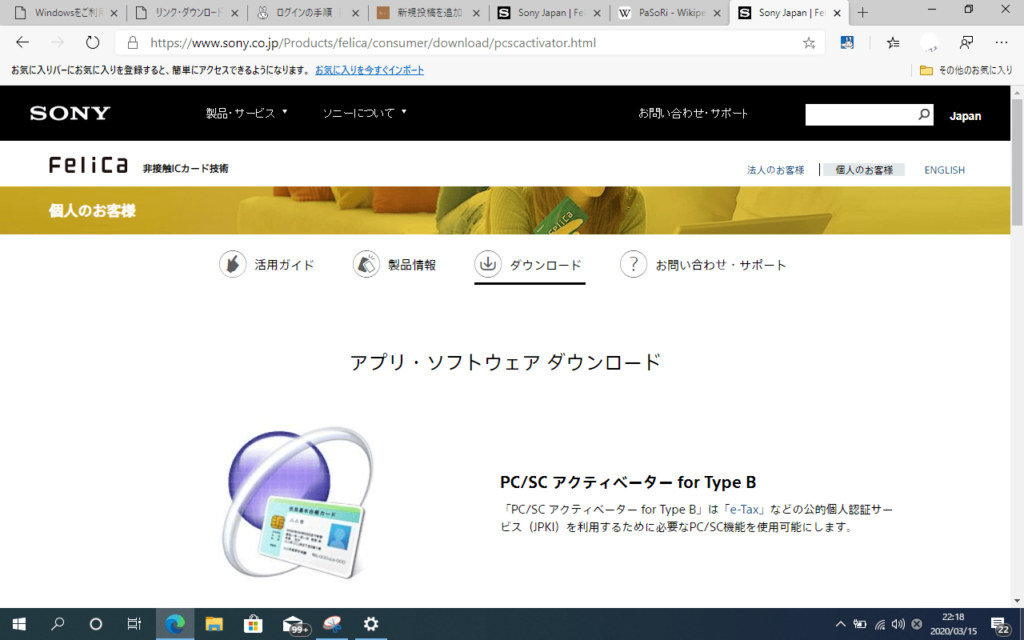The height and width of the screenshot is (640, 1024).
Task: Click the pinned paint-like app on taskbar
Action: 332,624
